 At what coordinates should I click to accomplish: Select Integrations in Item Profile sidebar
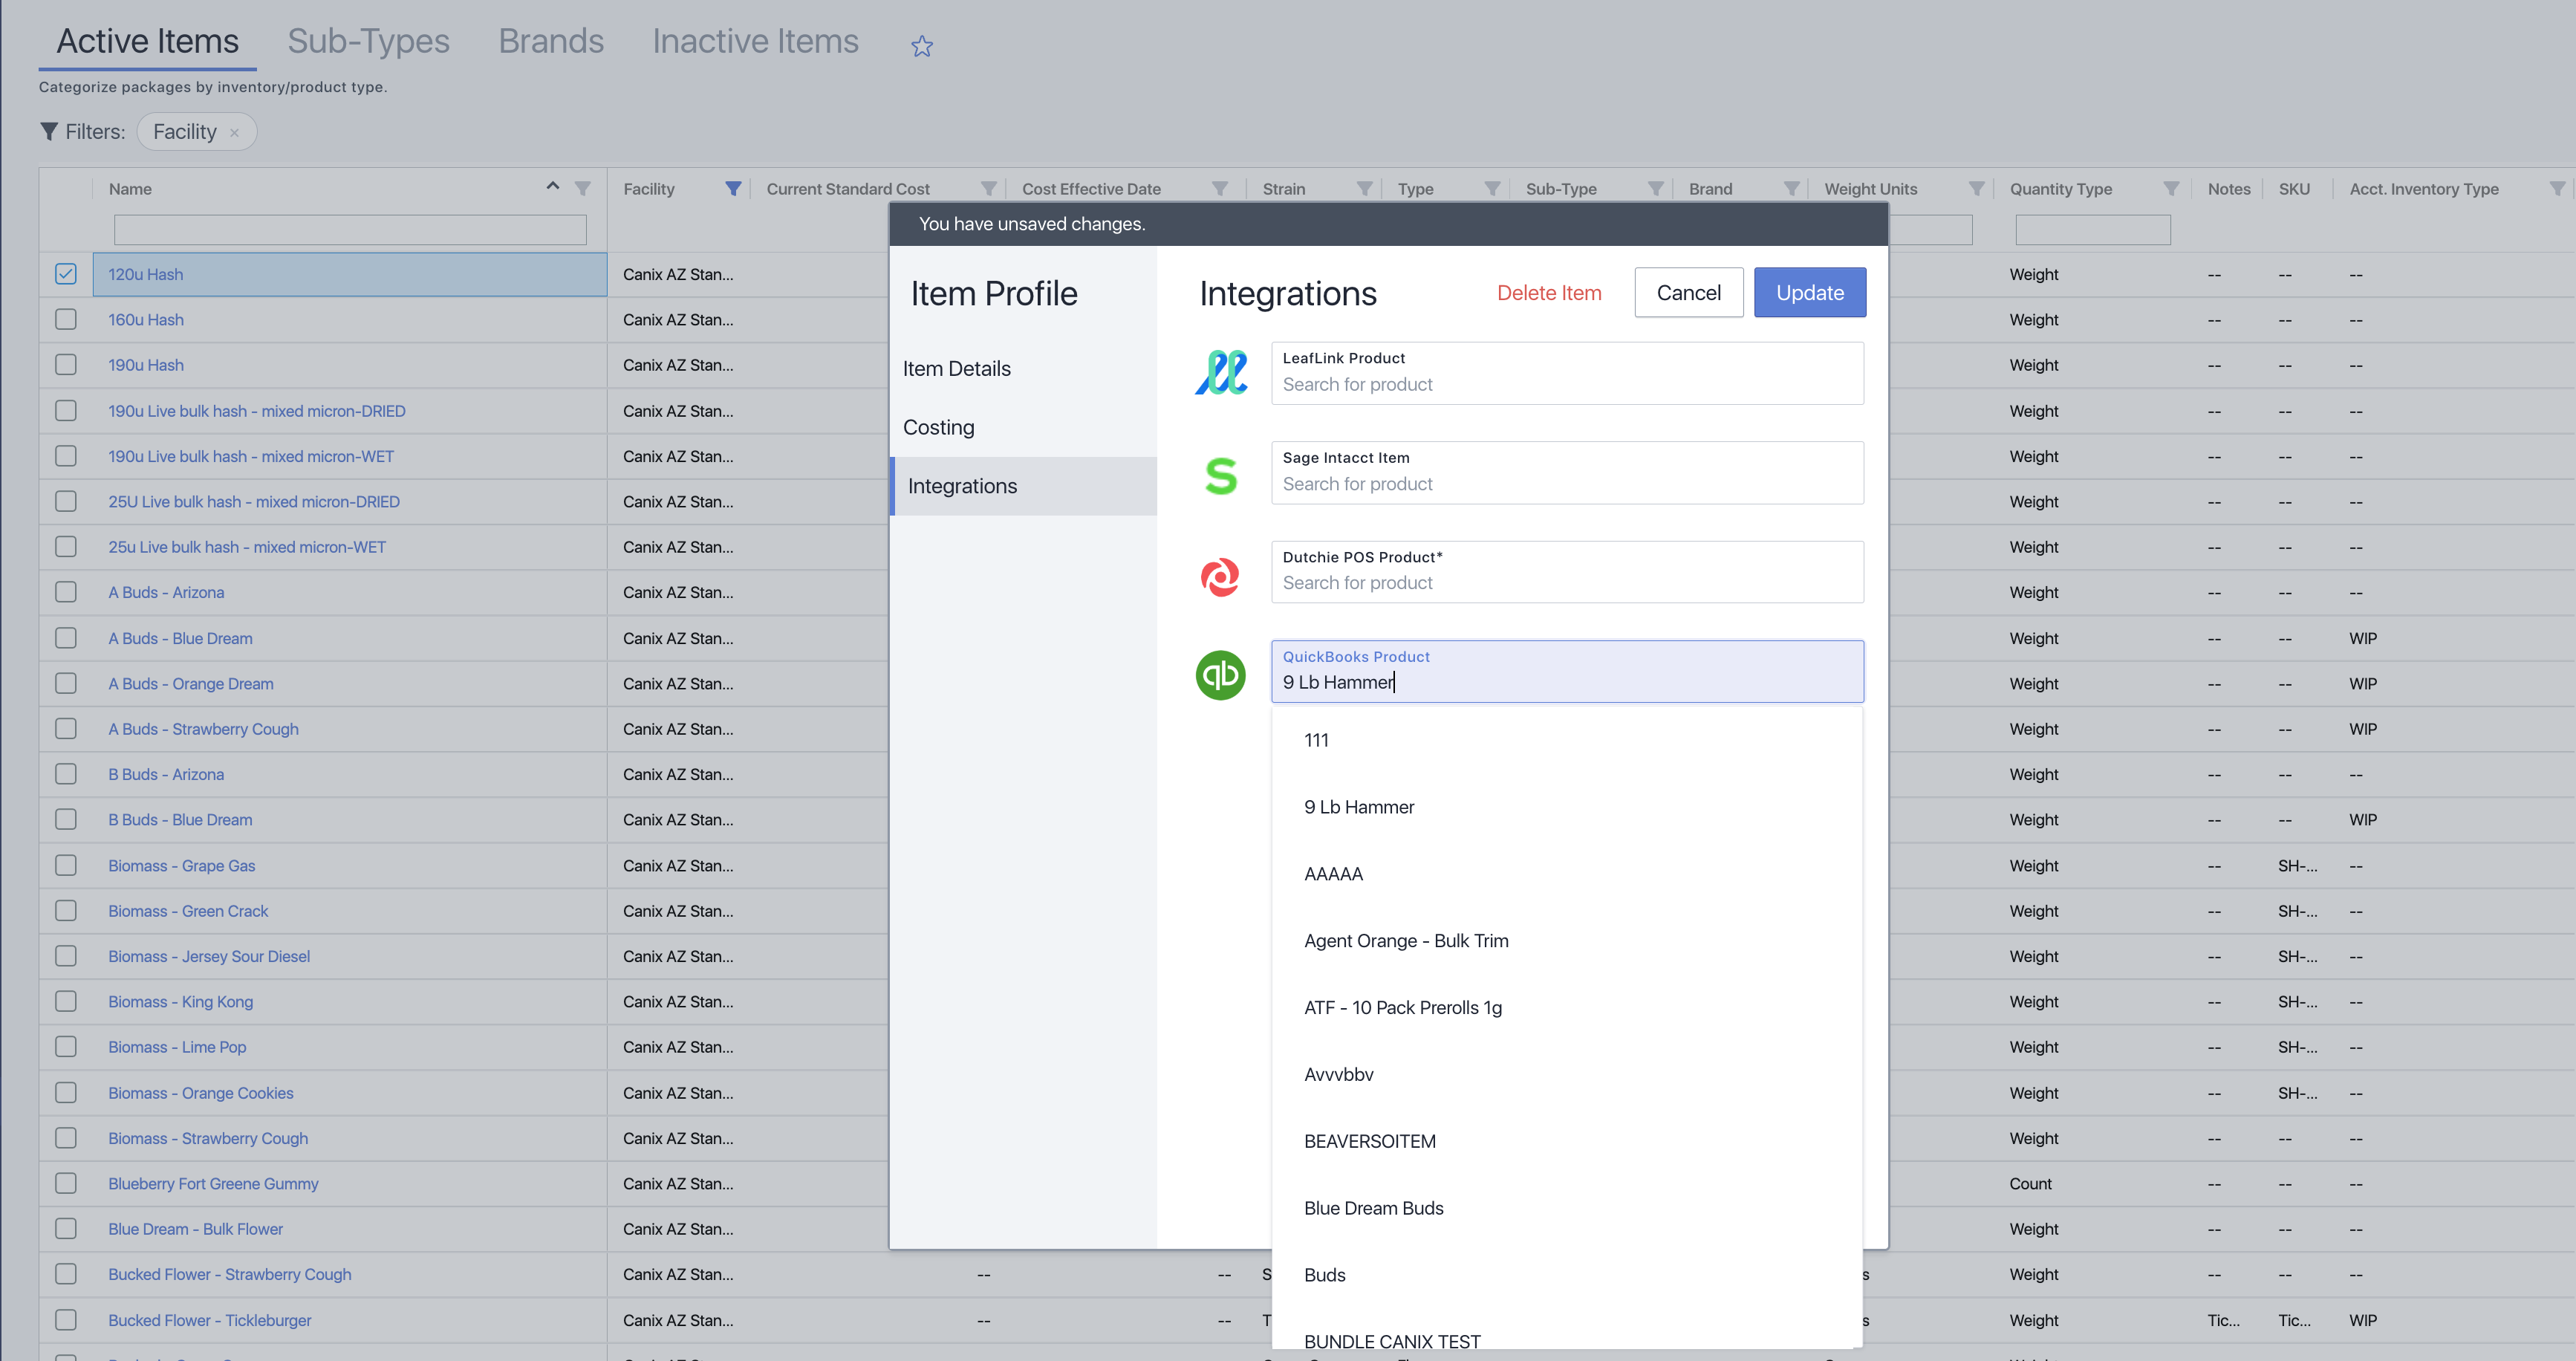[x=1023, y=486]
